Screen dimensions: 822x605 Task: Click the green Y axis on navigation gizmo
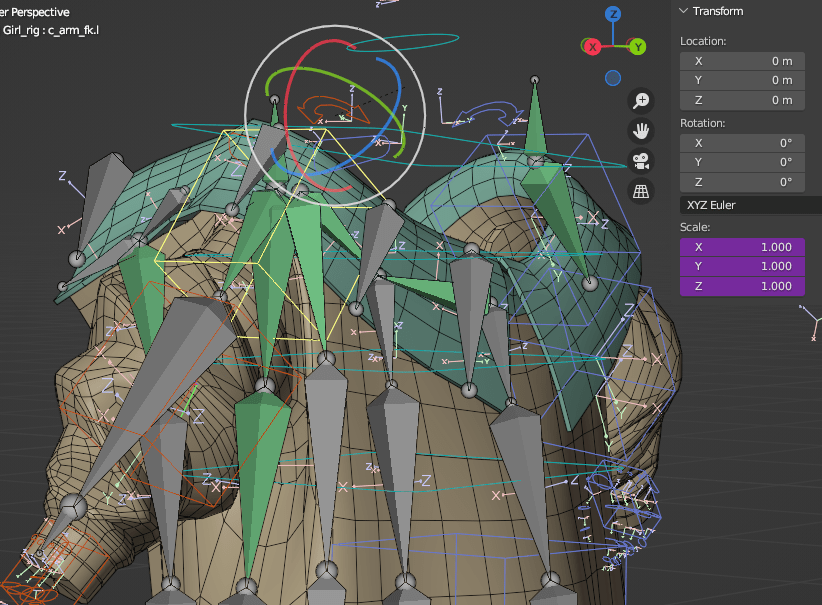coord(636,46)
